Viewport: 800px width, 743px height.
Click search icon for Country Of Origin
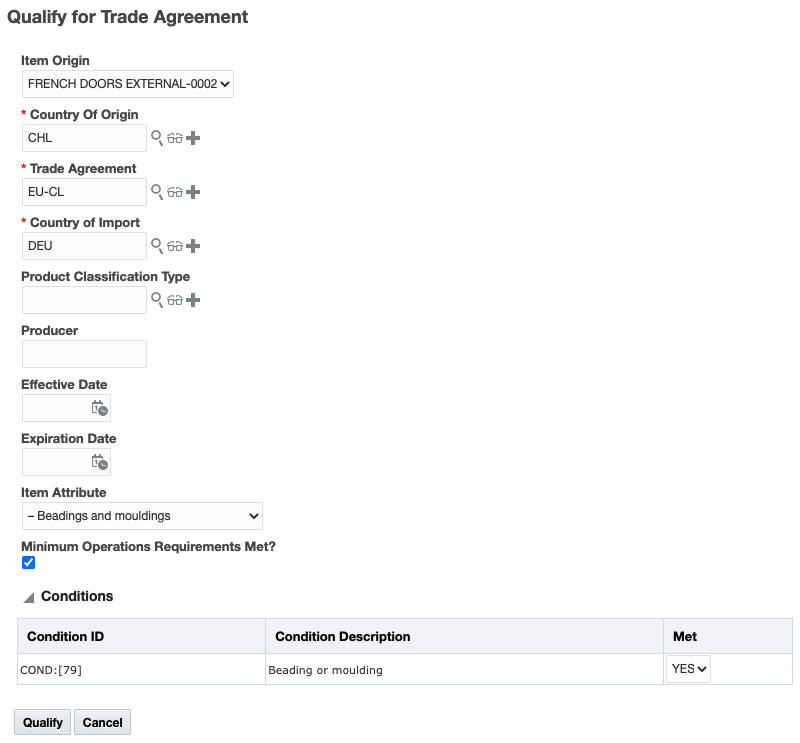click(x=157, y=138)
